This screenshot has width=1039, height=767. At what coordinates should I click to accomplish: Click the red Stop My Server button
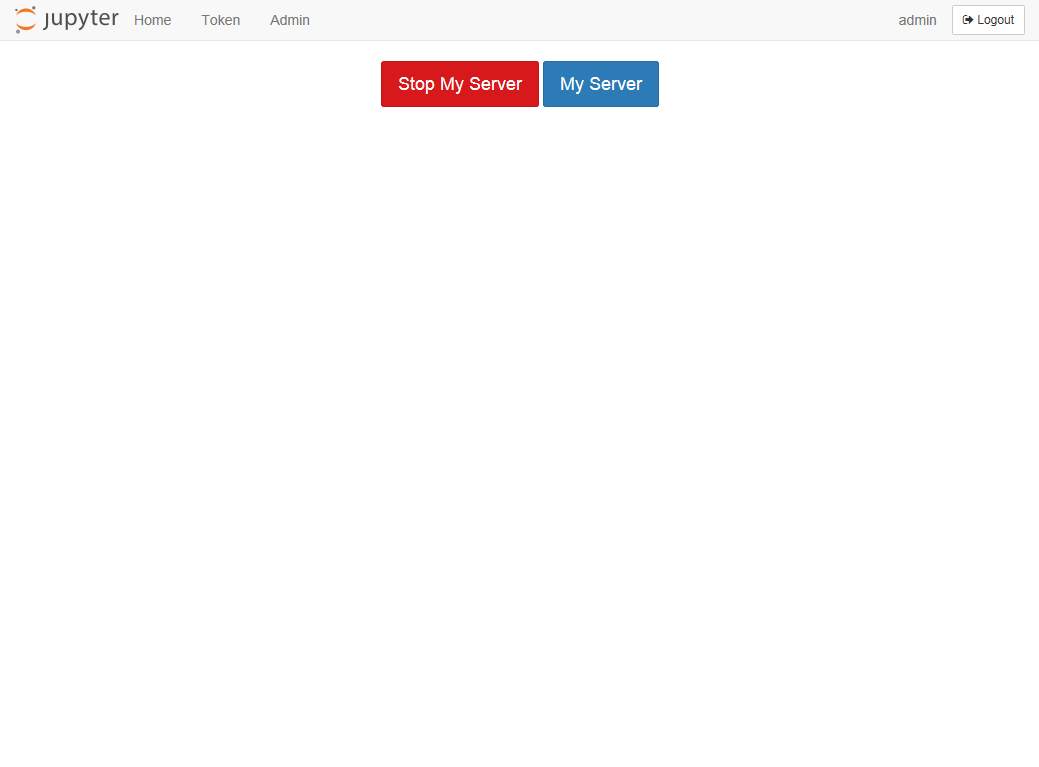(460, 84)
